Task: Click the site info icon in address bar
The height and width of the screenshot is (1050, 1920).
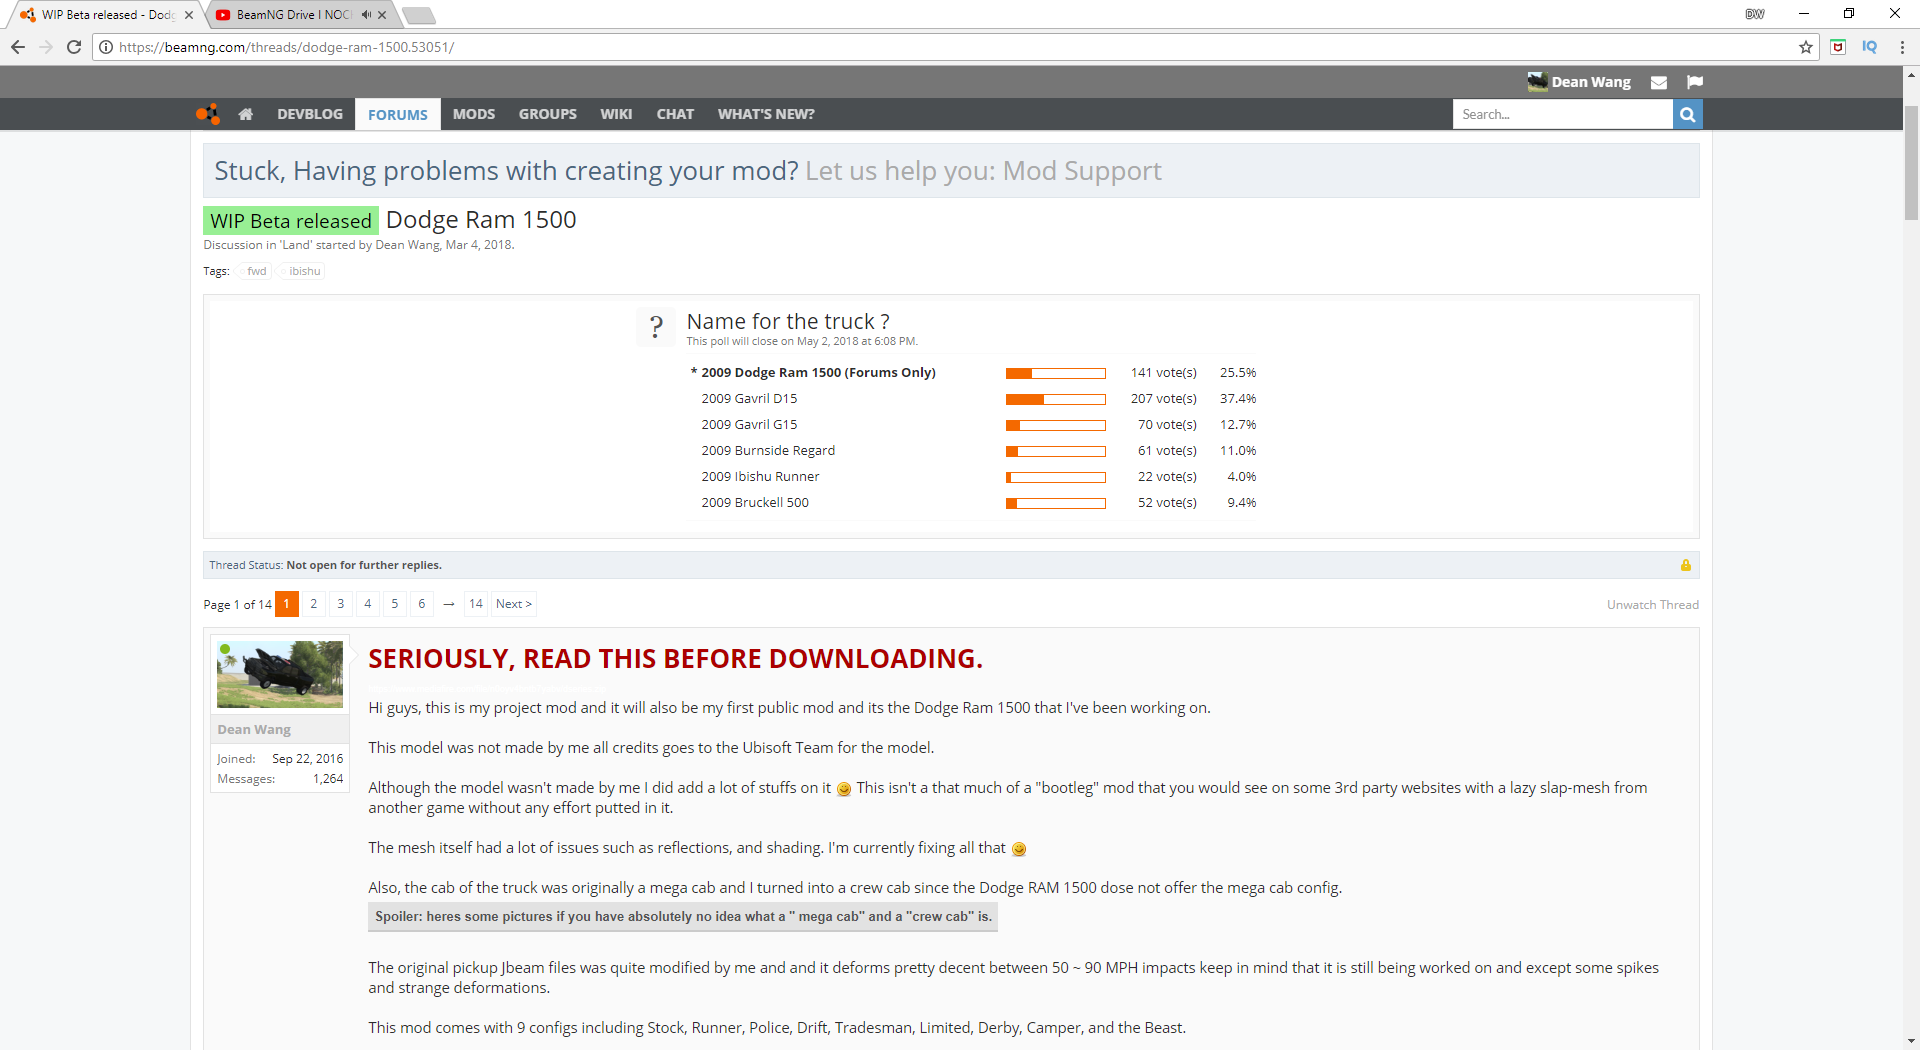Action: (106, 47)
